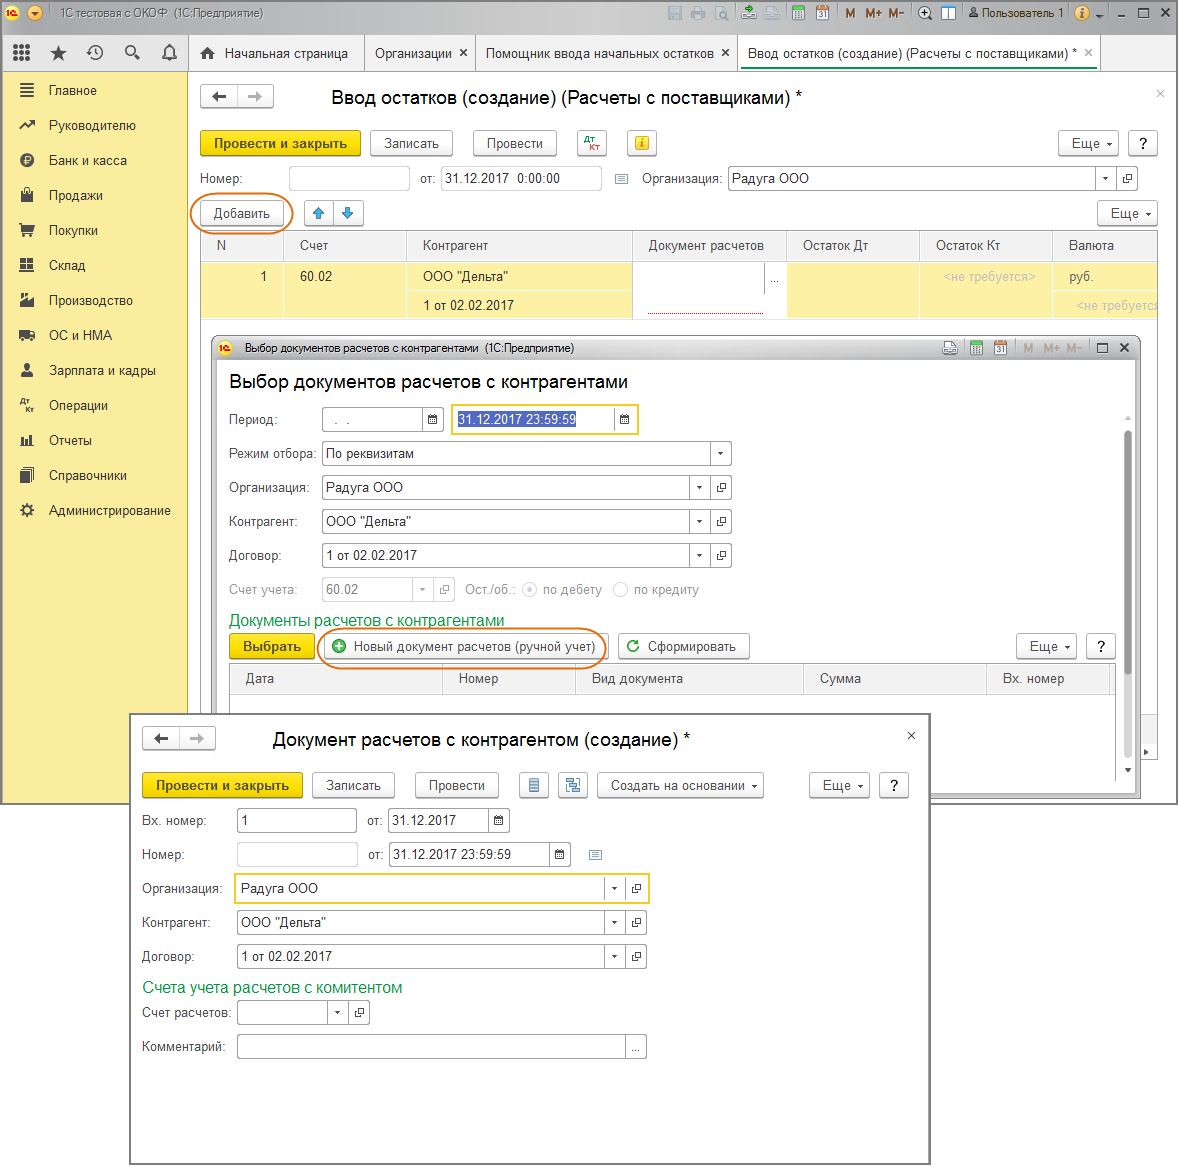Expand Создать на основании menu

pyautogui.click(x=680, y=785)
